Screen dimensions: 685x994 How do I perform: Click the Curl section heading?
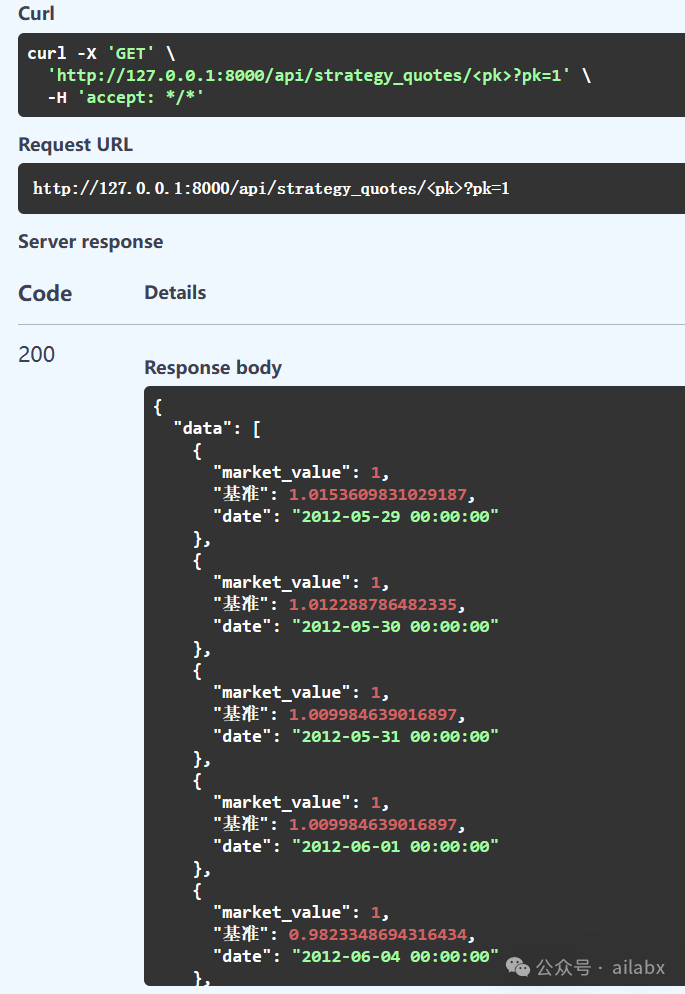click(37, 14)
